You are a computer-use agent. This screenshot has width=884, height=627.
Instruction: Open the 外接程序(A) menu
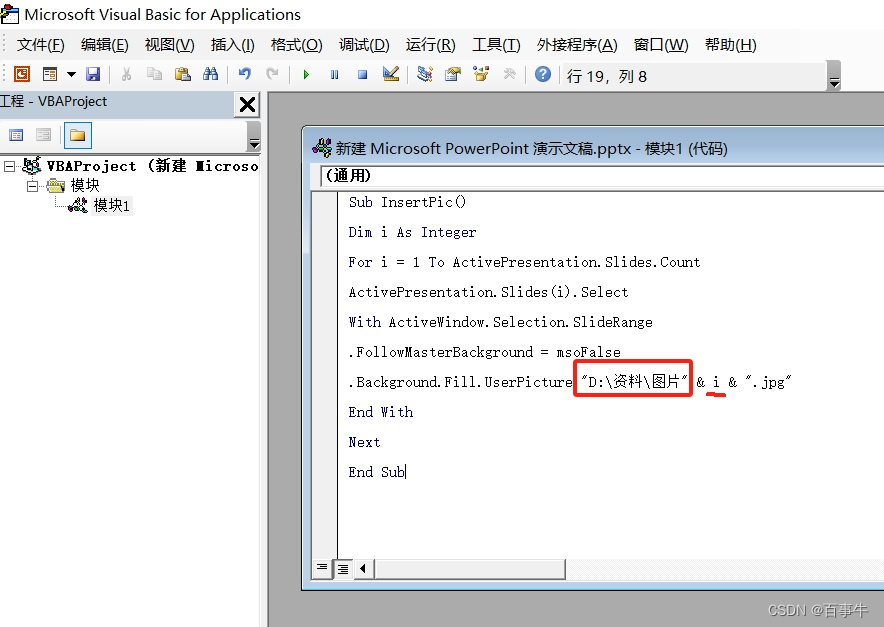pyautogui.click(x=577, y=45)
